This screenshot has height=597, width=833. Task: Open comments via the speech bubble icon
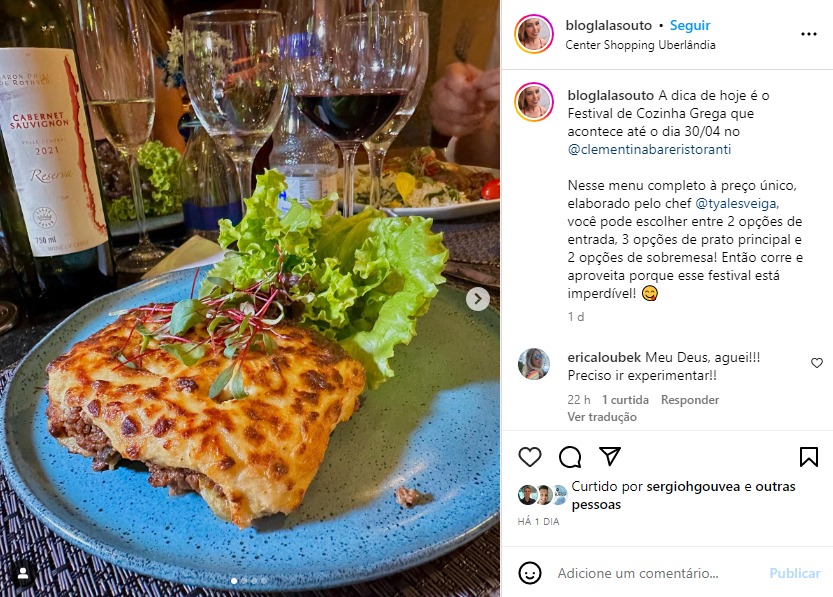[x=570, y=457]
